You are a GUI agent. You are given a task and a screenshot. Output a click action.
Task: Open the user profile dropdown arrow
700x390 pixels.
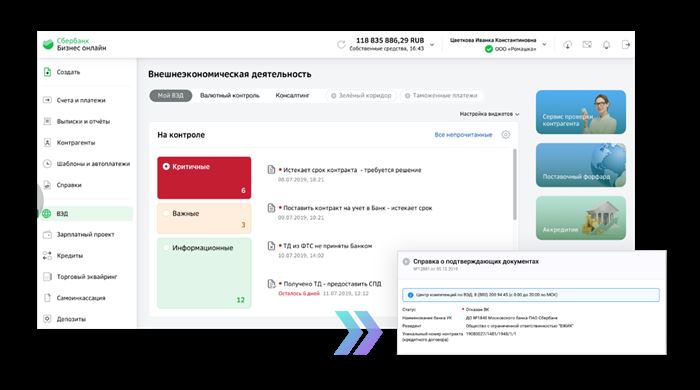544,45
